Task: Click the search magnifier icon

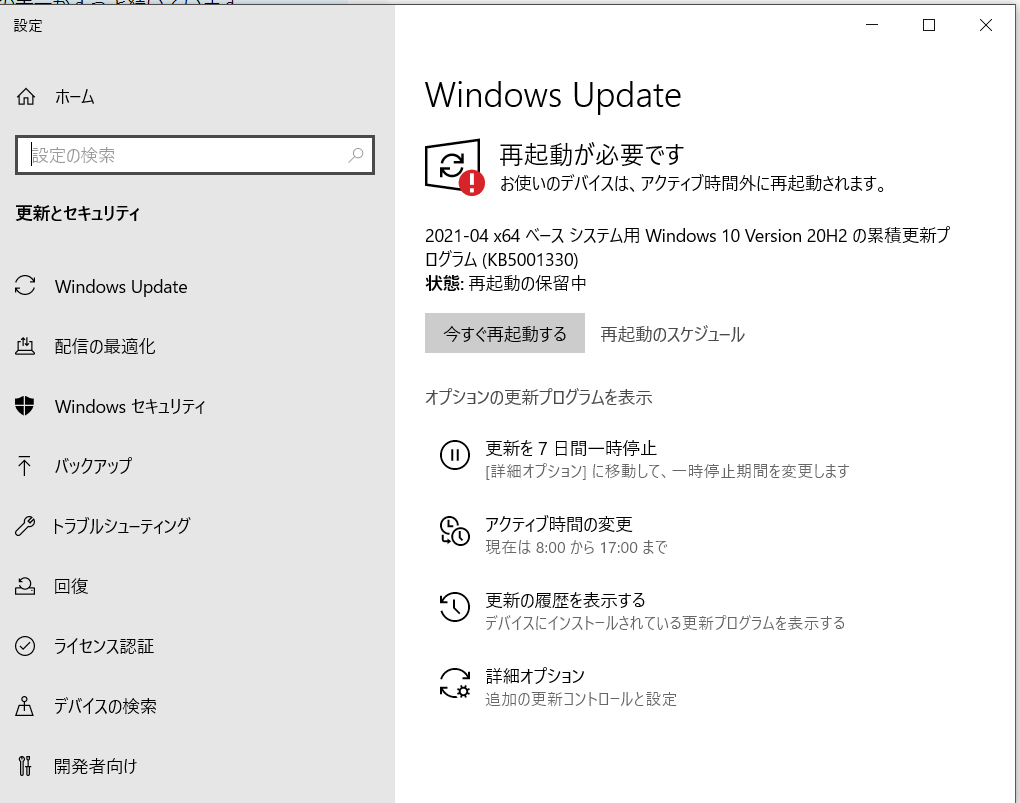Action: pos(355,155)
